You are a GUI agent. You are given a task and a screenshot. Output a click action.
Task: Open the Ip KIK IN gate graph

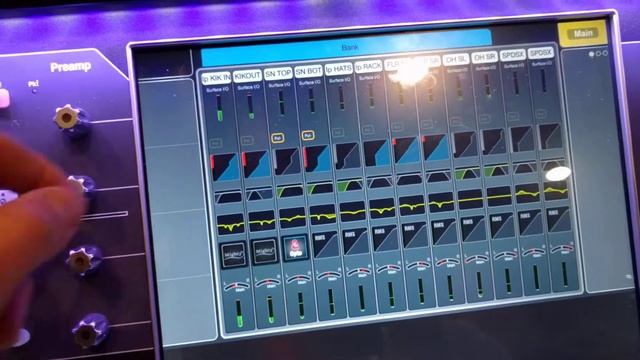[225, 167]
